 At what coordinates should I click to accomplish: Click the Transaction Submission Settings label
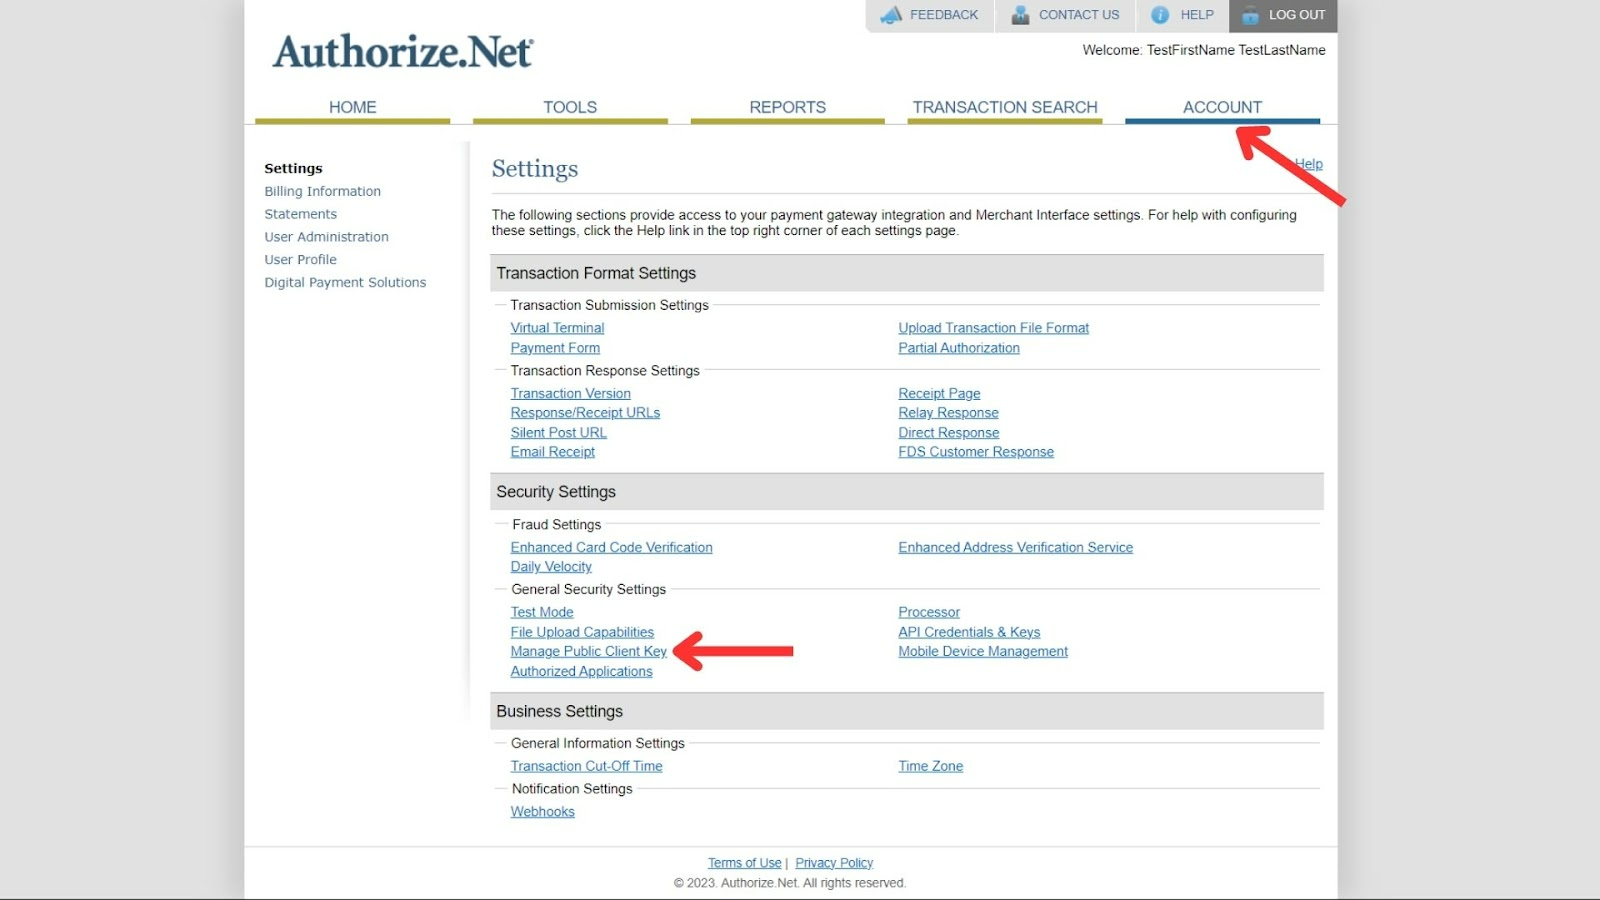[609, 305]
